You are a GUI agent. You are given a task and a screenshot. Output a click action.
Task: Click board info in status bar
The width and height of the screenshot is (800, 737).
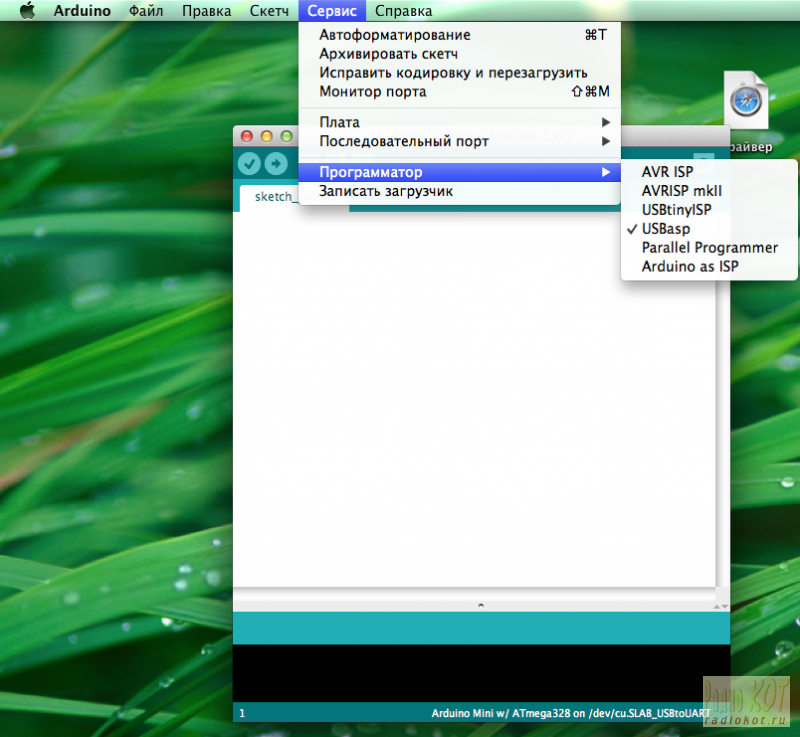click(570, 713)
